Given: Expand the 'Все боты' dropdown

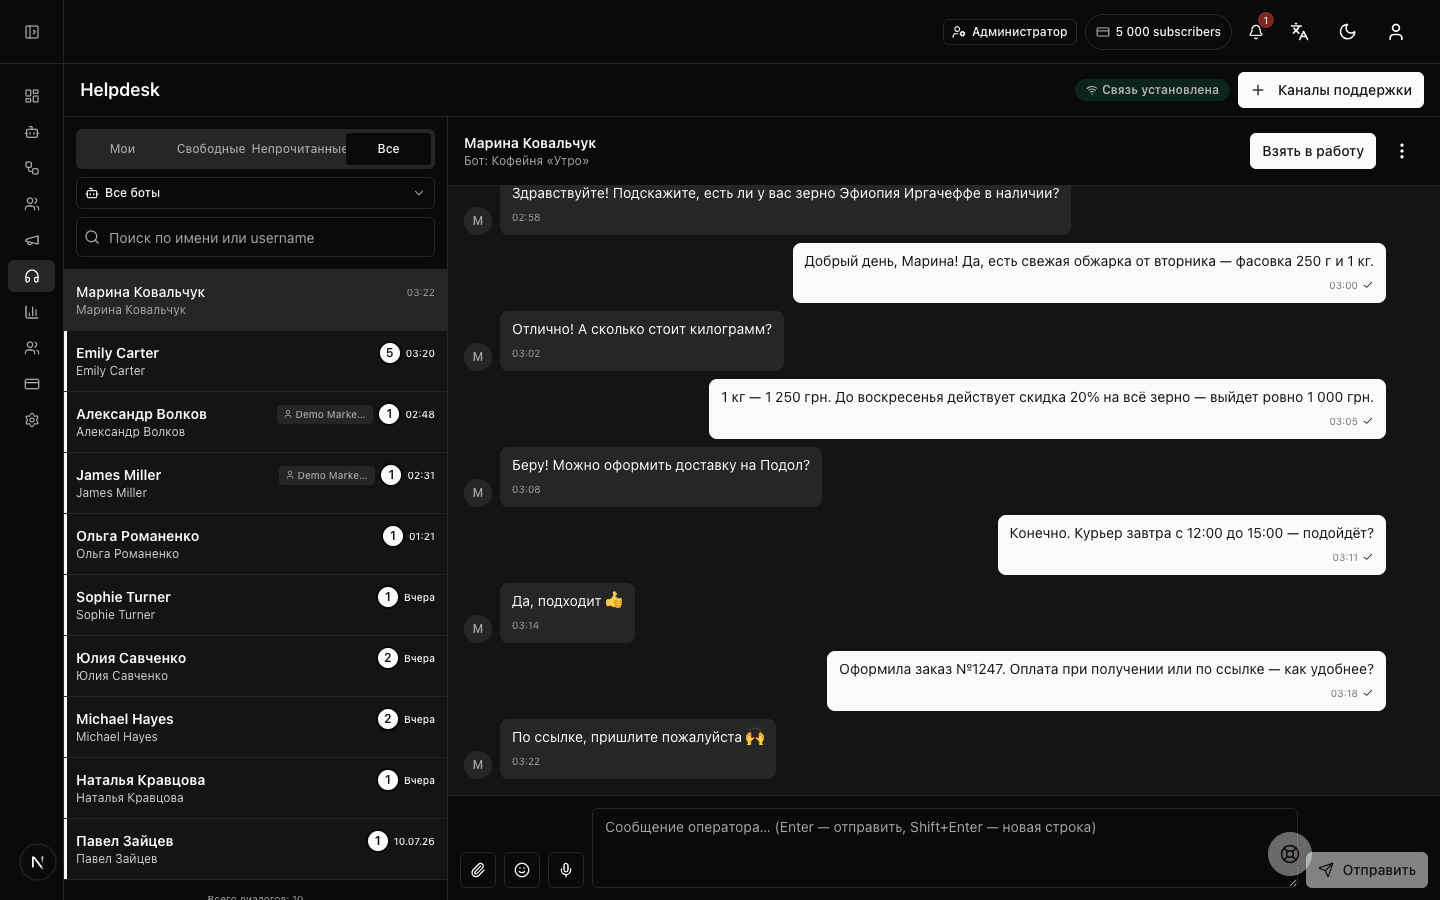Looking at the screenshot, I should click(x=255, y=193).
